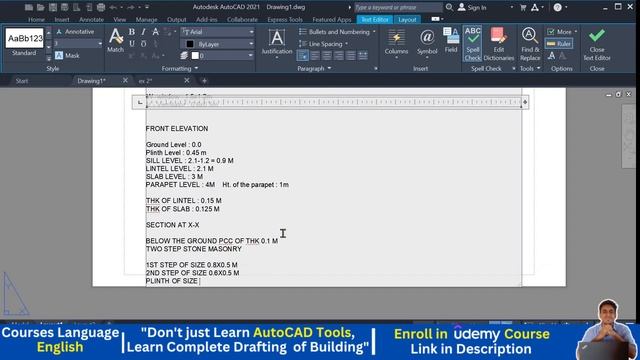Switch to the Text Editor ribbon tab
Viewport: 640px width, 360px height.
pyautogui.click(x=374, y=20)
